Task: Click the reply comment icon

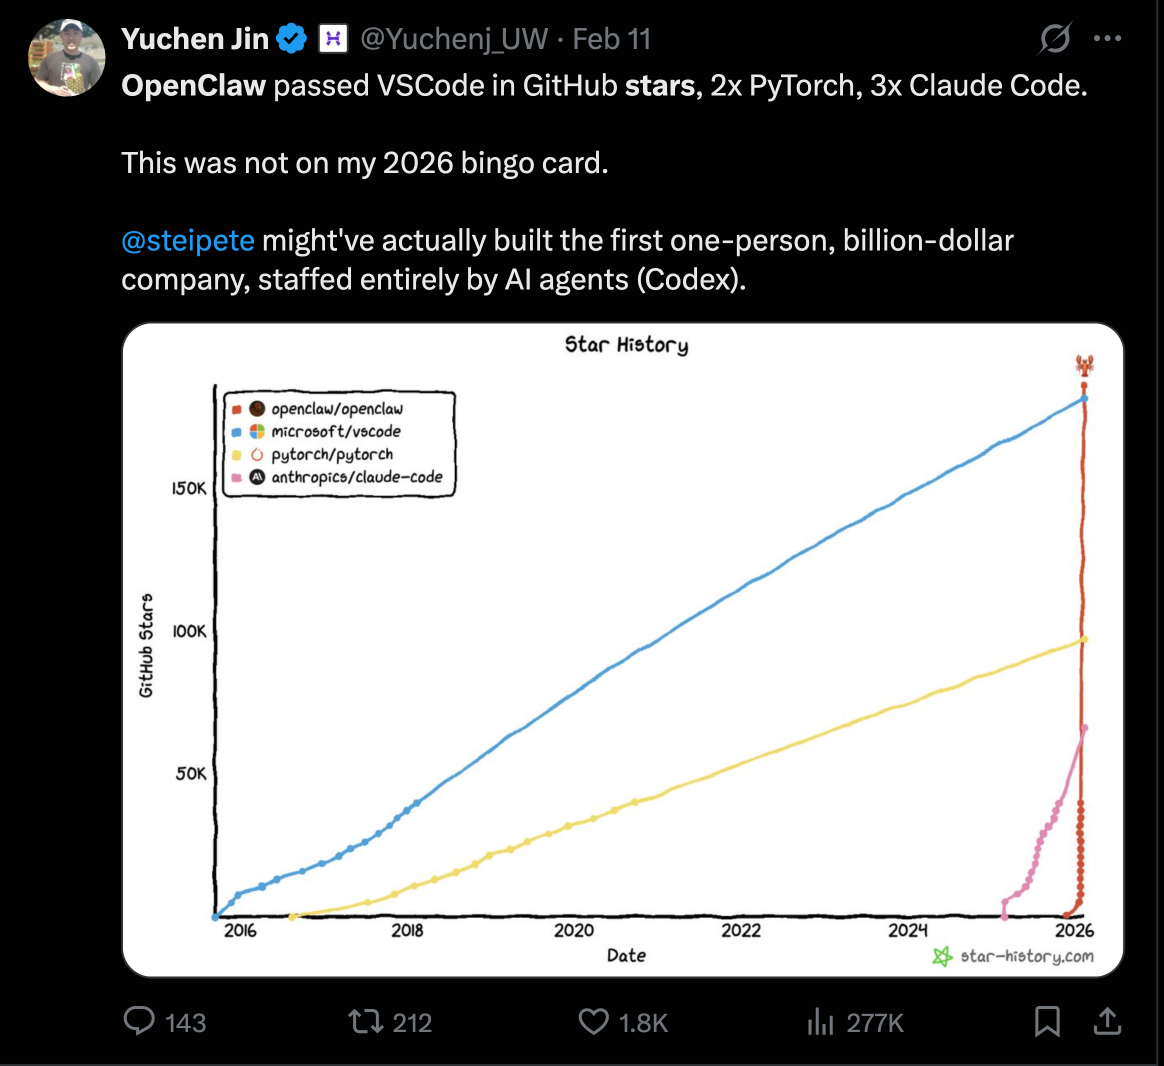Action: tap(139, 1021)
